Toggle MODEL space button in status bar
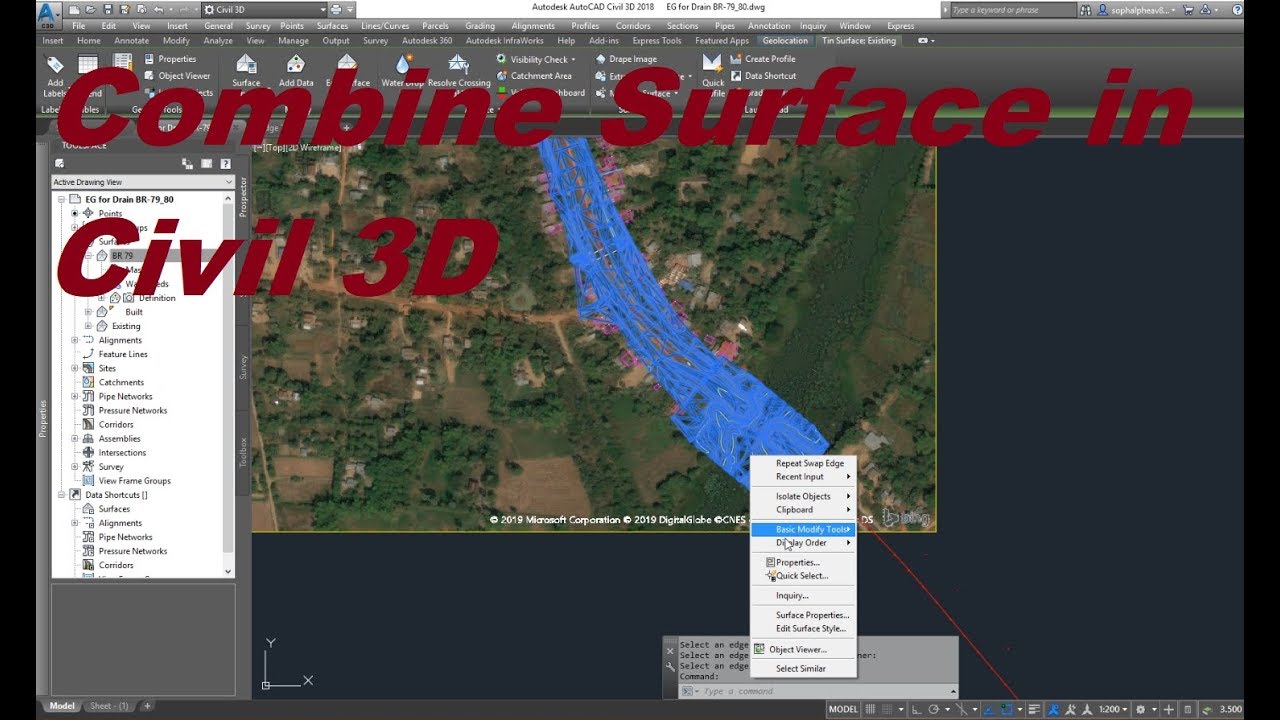 [843, 709]
